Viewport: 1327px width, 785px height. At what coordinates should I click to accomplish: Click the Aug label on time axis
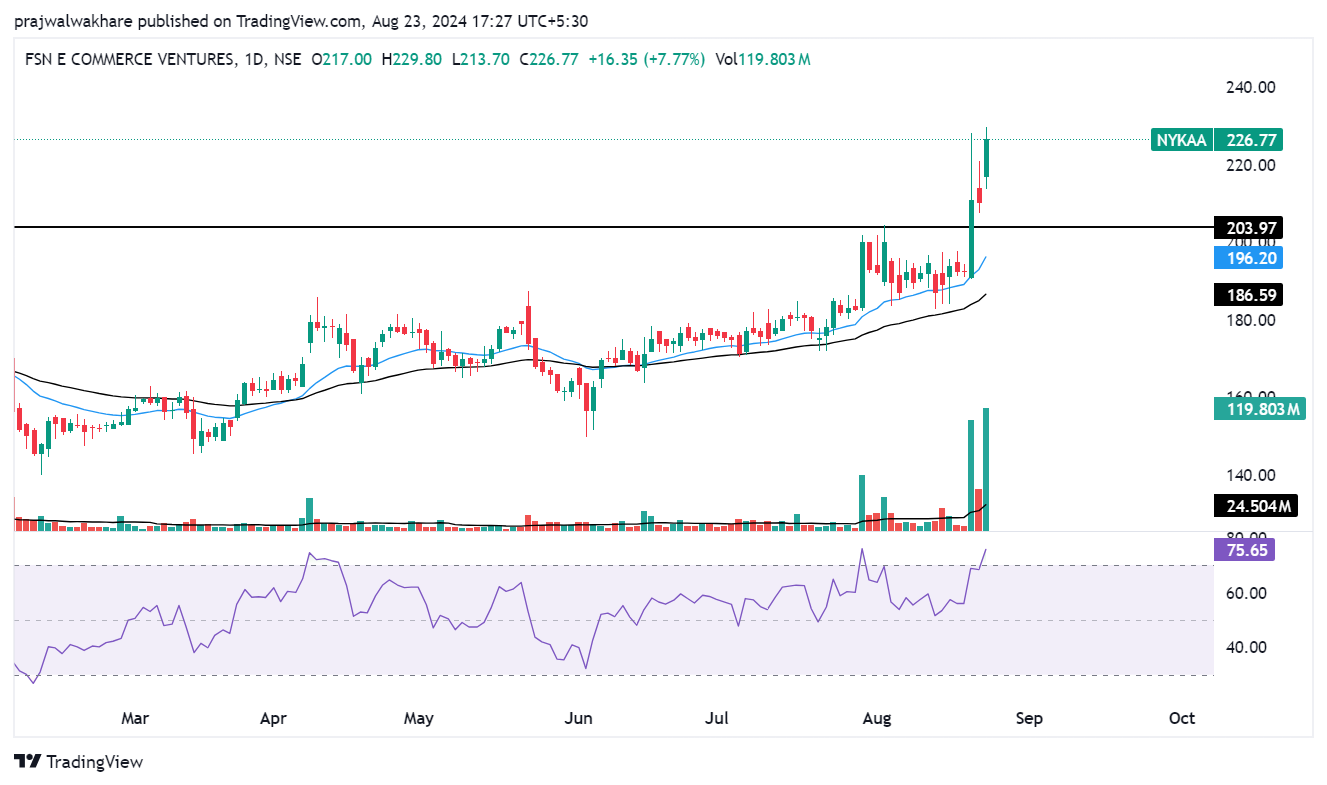876,718
